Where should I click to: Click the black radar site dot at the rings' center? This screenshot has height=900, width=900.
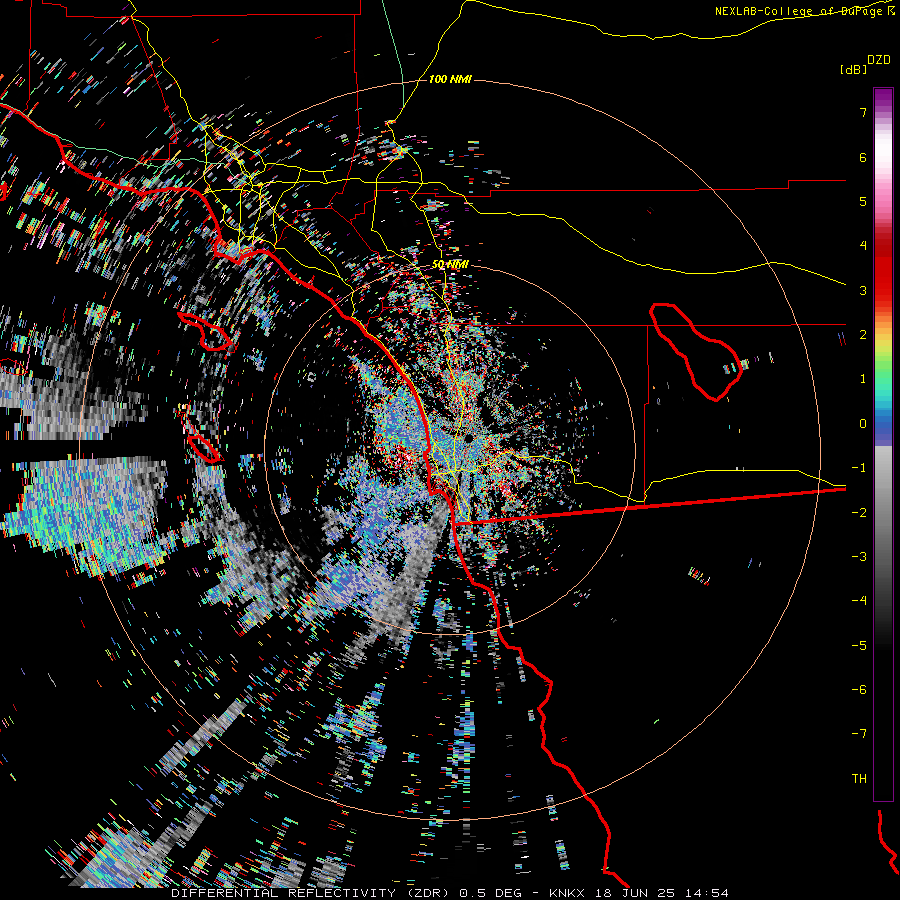[469, 439]
